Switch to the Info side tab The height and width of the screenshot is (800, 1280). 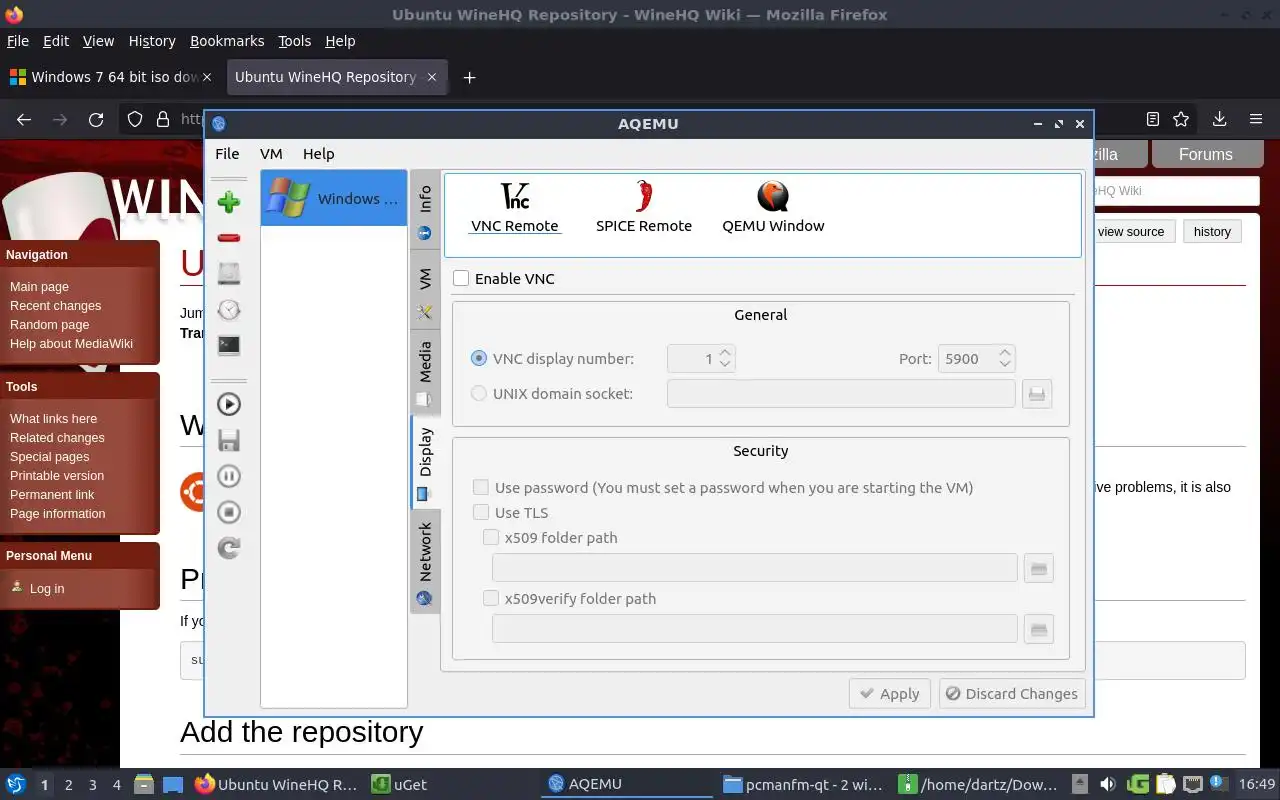tap(425, 211)
